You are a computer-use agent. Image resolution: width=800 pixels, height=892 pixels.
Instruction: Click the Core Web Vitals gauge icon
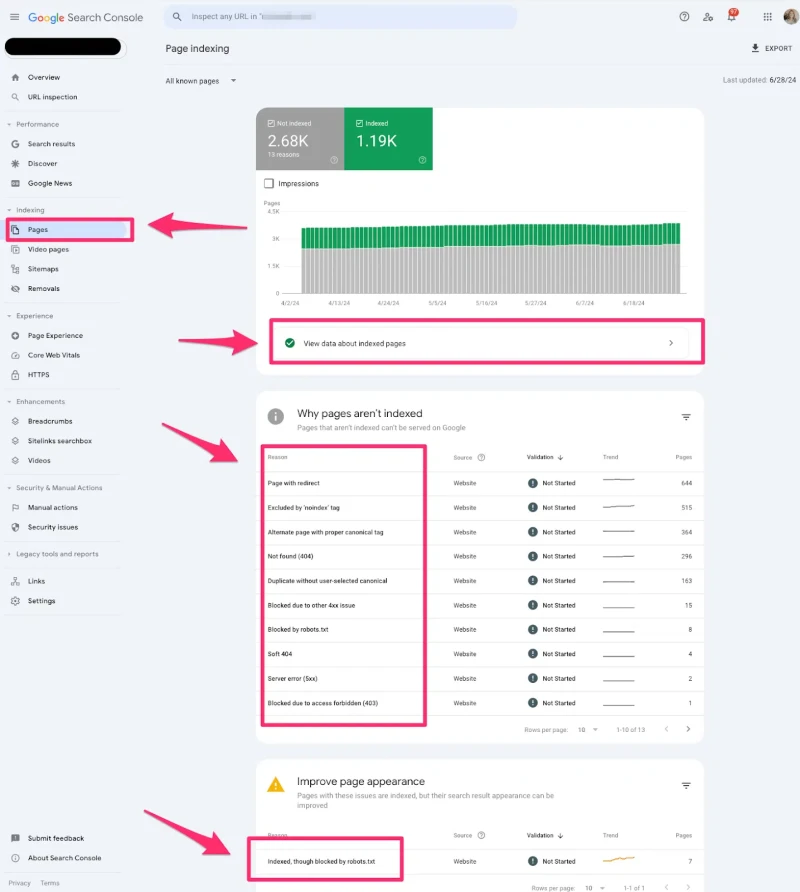click(x=15, y=356)
